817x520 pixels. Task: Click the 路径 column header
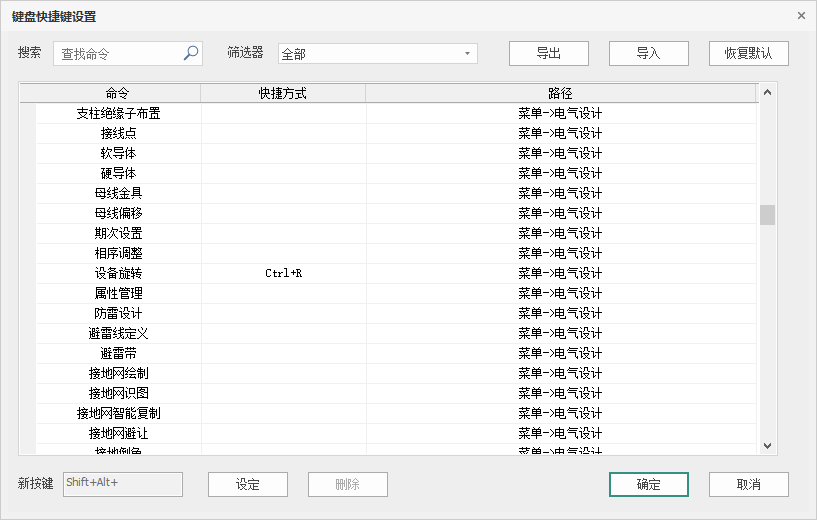(x=561, y=93)
